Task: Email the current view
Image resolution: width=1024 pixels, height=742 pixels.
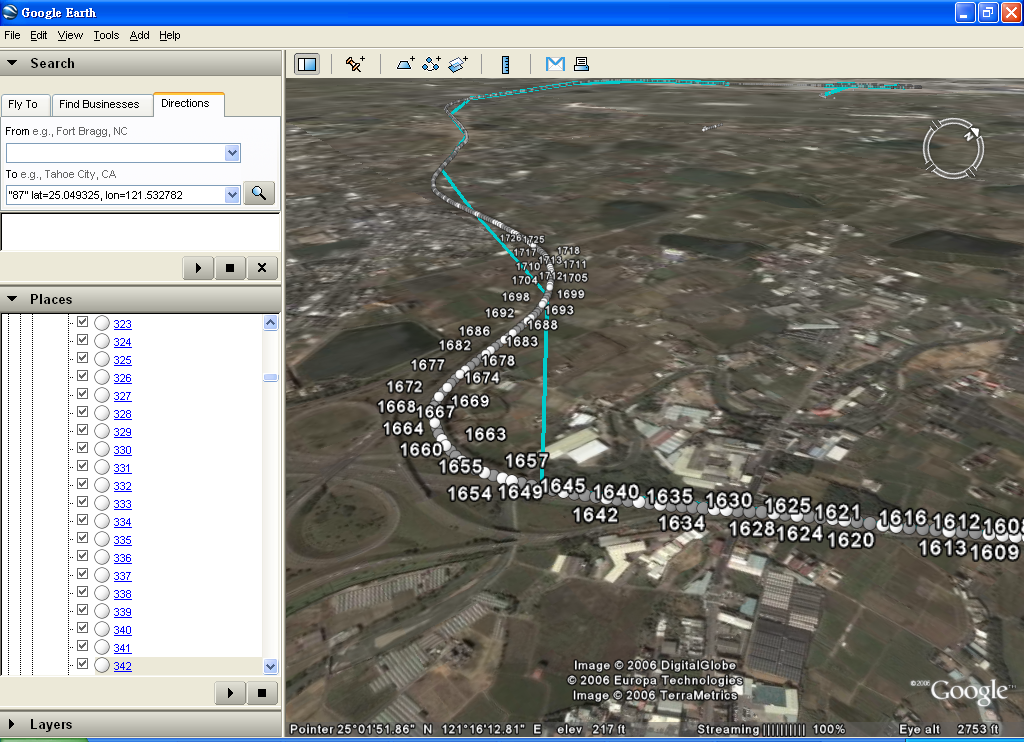Action: [555, 64]
